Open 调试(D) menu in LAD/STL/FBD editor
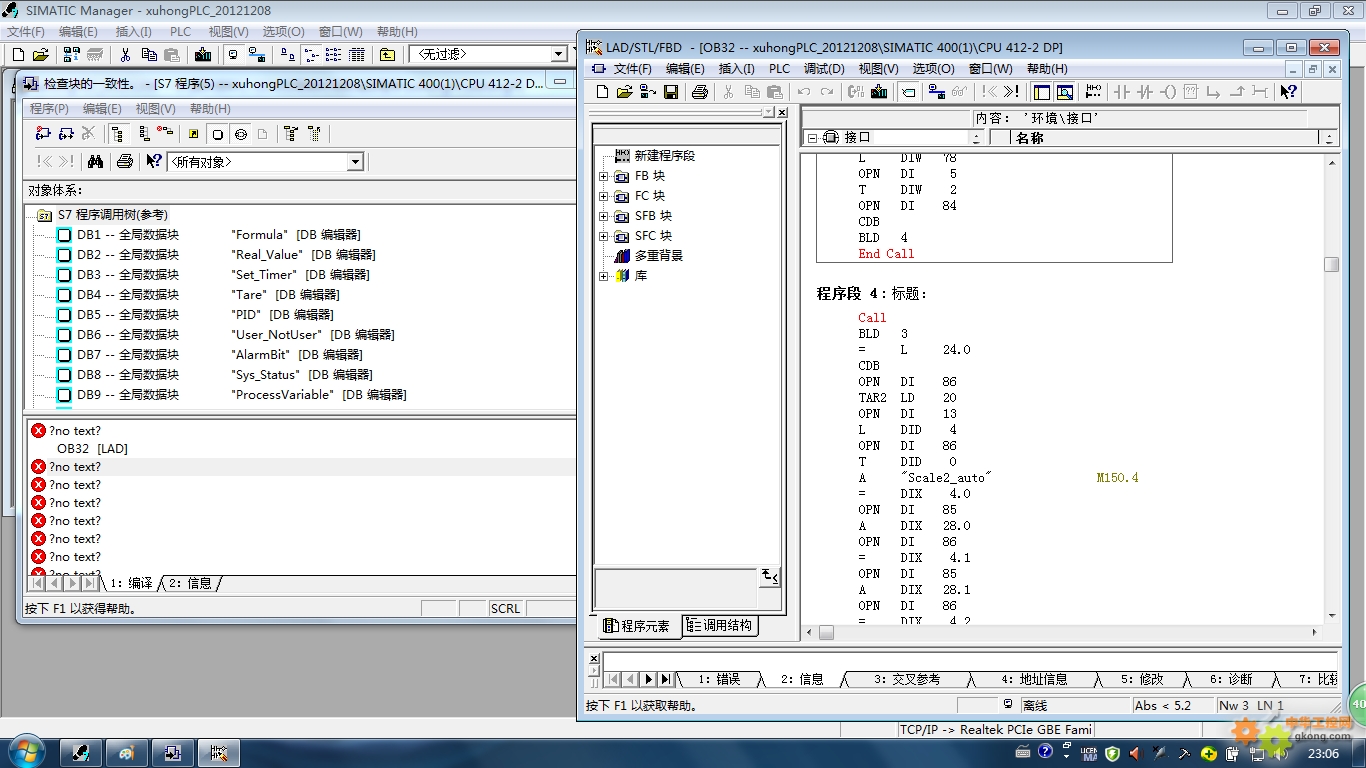 (x=824, y=69)
